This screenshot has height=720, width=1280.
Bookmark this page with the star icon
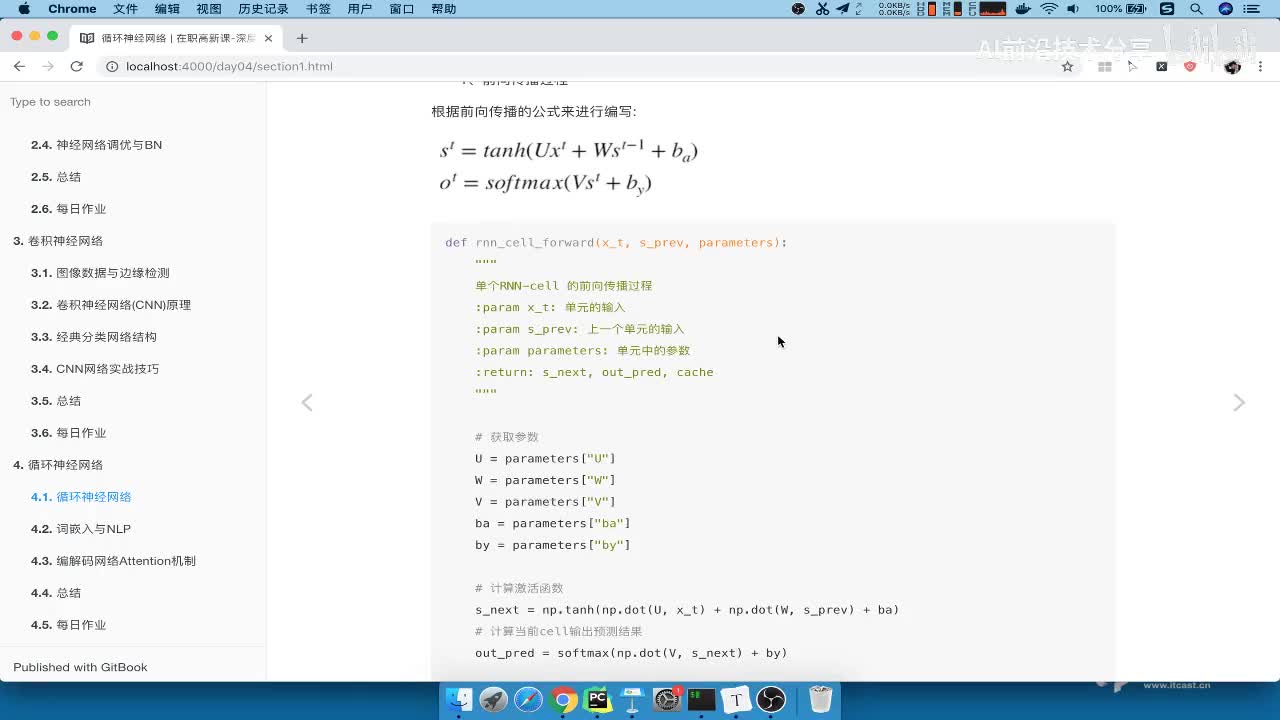(x=1067, y=66)
